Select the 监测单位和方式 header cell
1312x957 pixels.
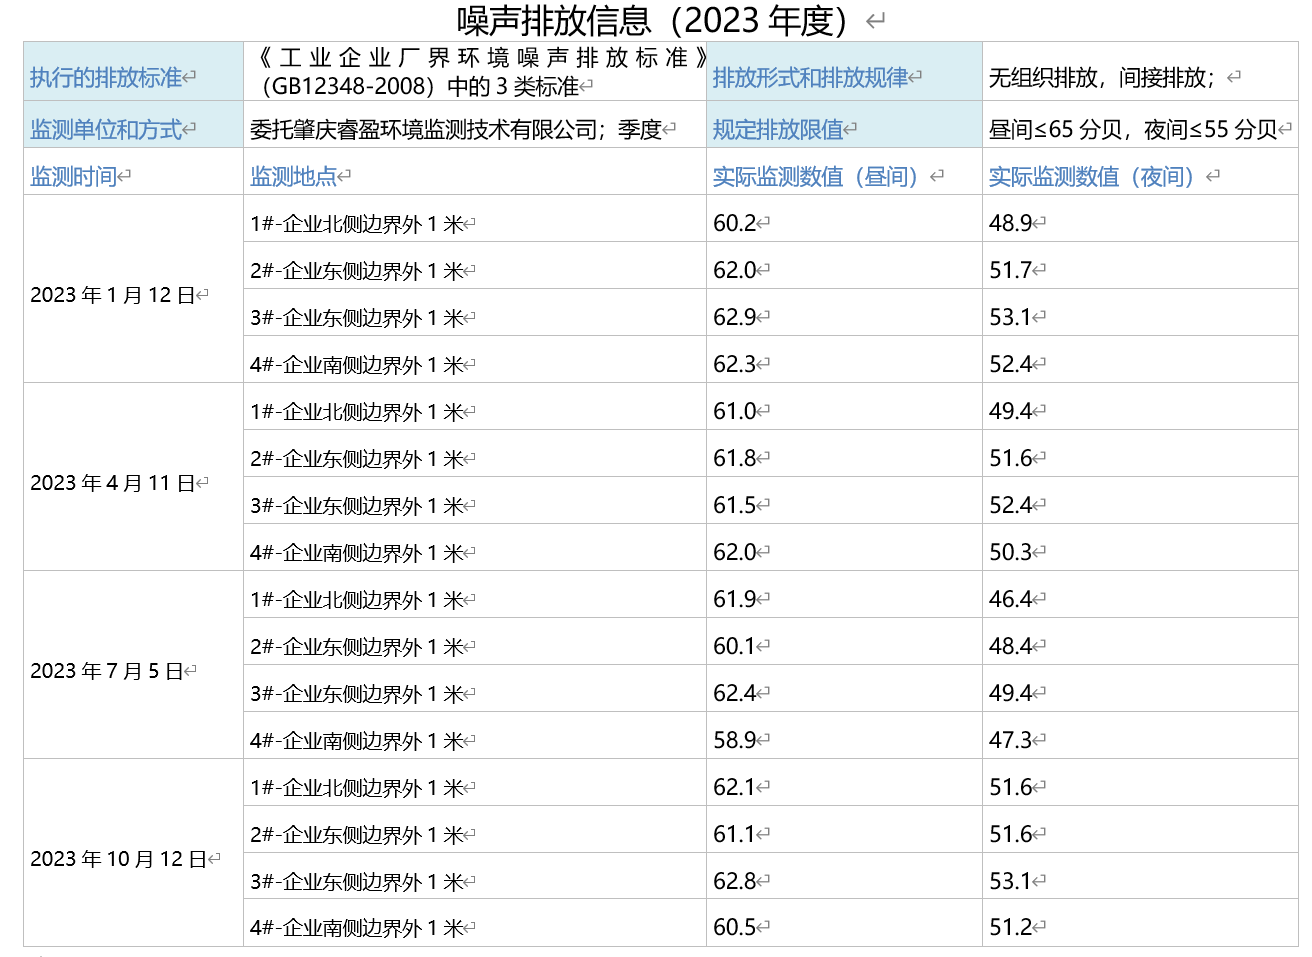click(x=133, y=124)
